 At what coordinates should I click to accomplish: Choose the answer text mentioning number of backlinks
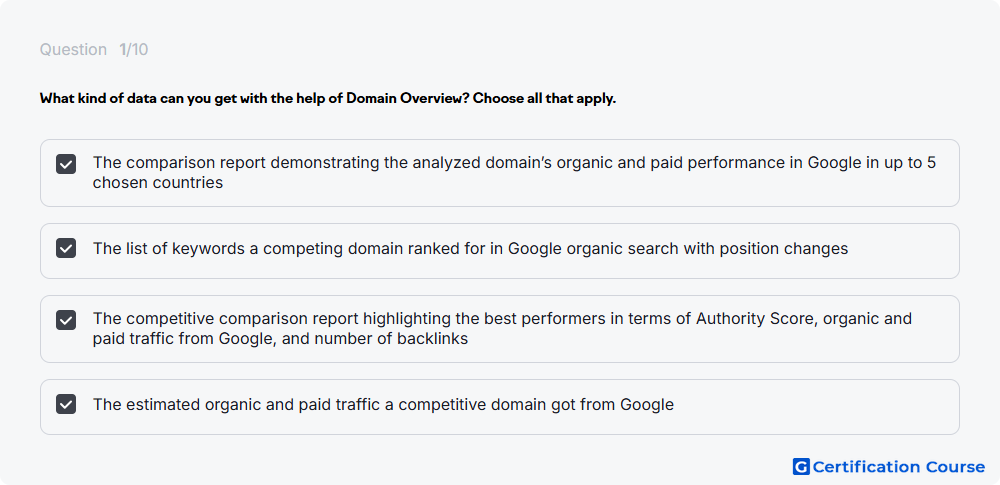(502, 328)
